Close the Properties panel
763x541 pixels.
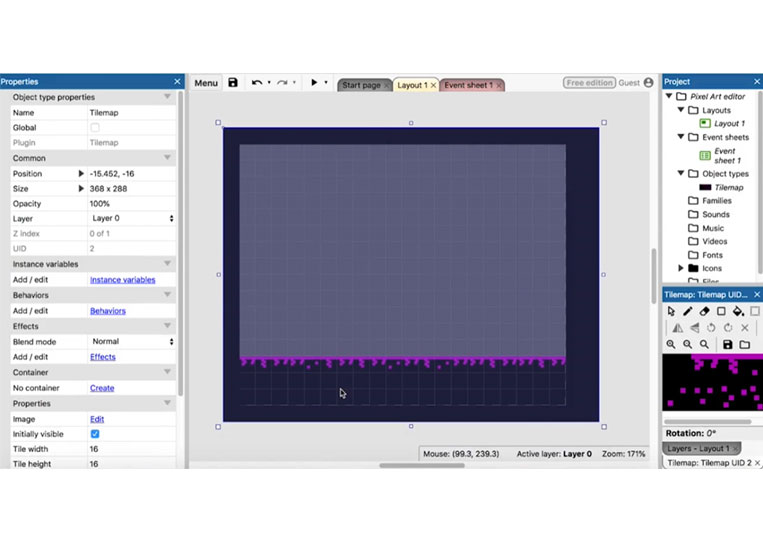(177, 81)
